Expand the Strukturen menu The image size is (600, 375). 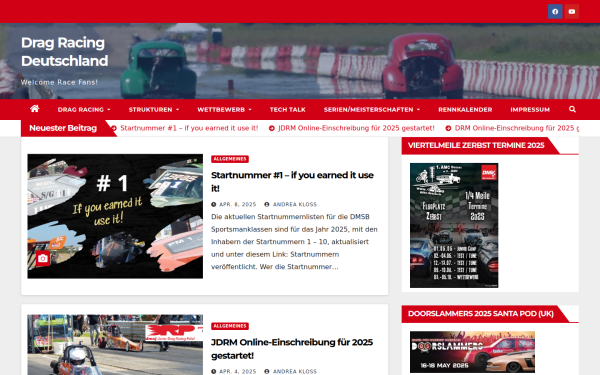point(153,109)
